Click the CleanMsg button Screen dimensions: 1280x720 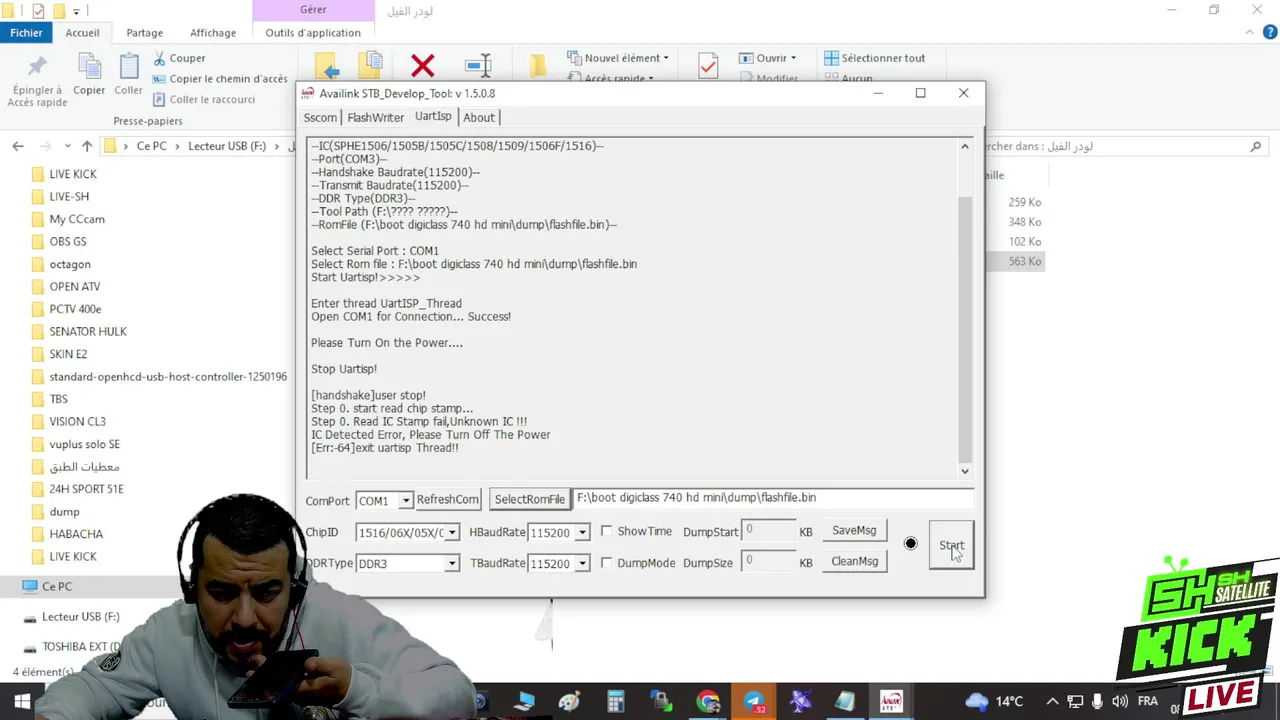[854, 561]
